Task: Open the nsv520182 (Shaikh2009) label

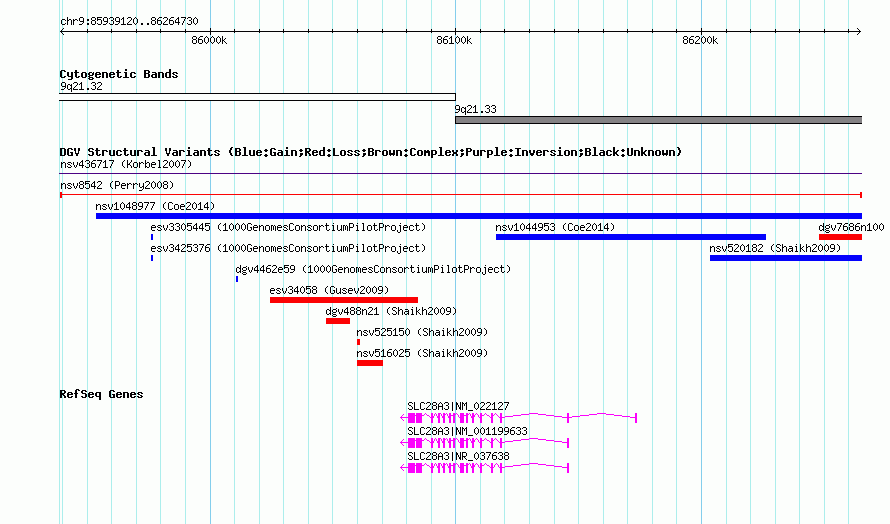Action: [775, 248]
